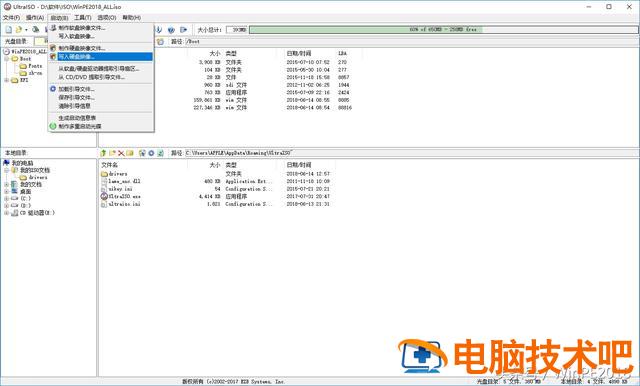Click the New file toolbar icon
This screenshot has width=640, height=386.
point(9,30)
